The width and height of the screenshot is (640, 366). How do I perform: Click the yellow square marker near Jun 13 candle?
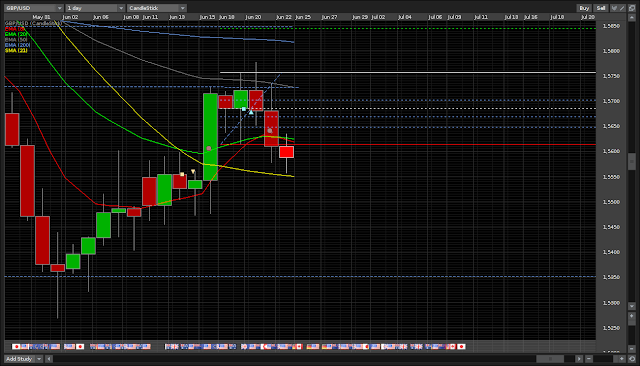click(x=182, y=174)
